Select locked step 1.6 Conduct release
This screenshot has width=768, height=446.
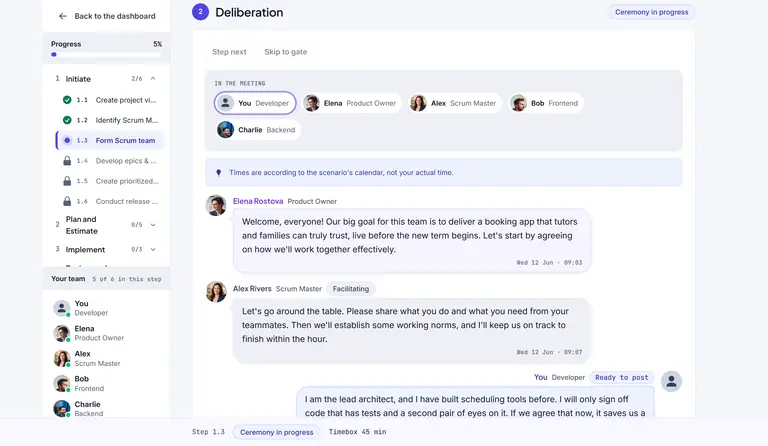(110, 201)
